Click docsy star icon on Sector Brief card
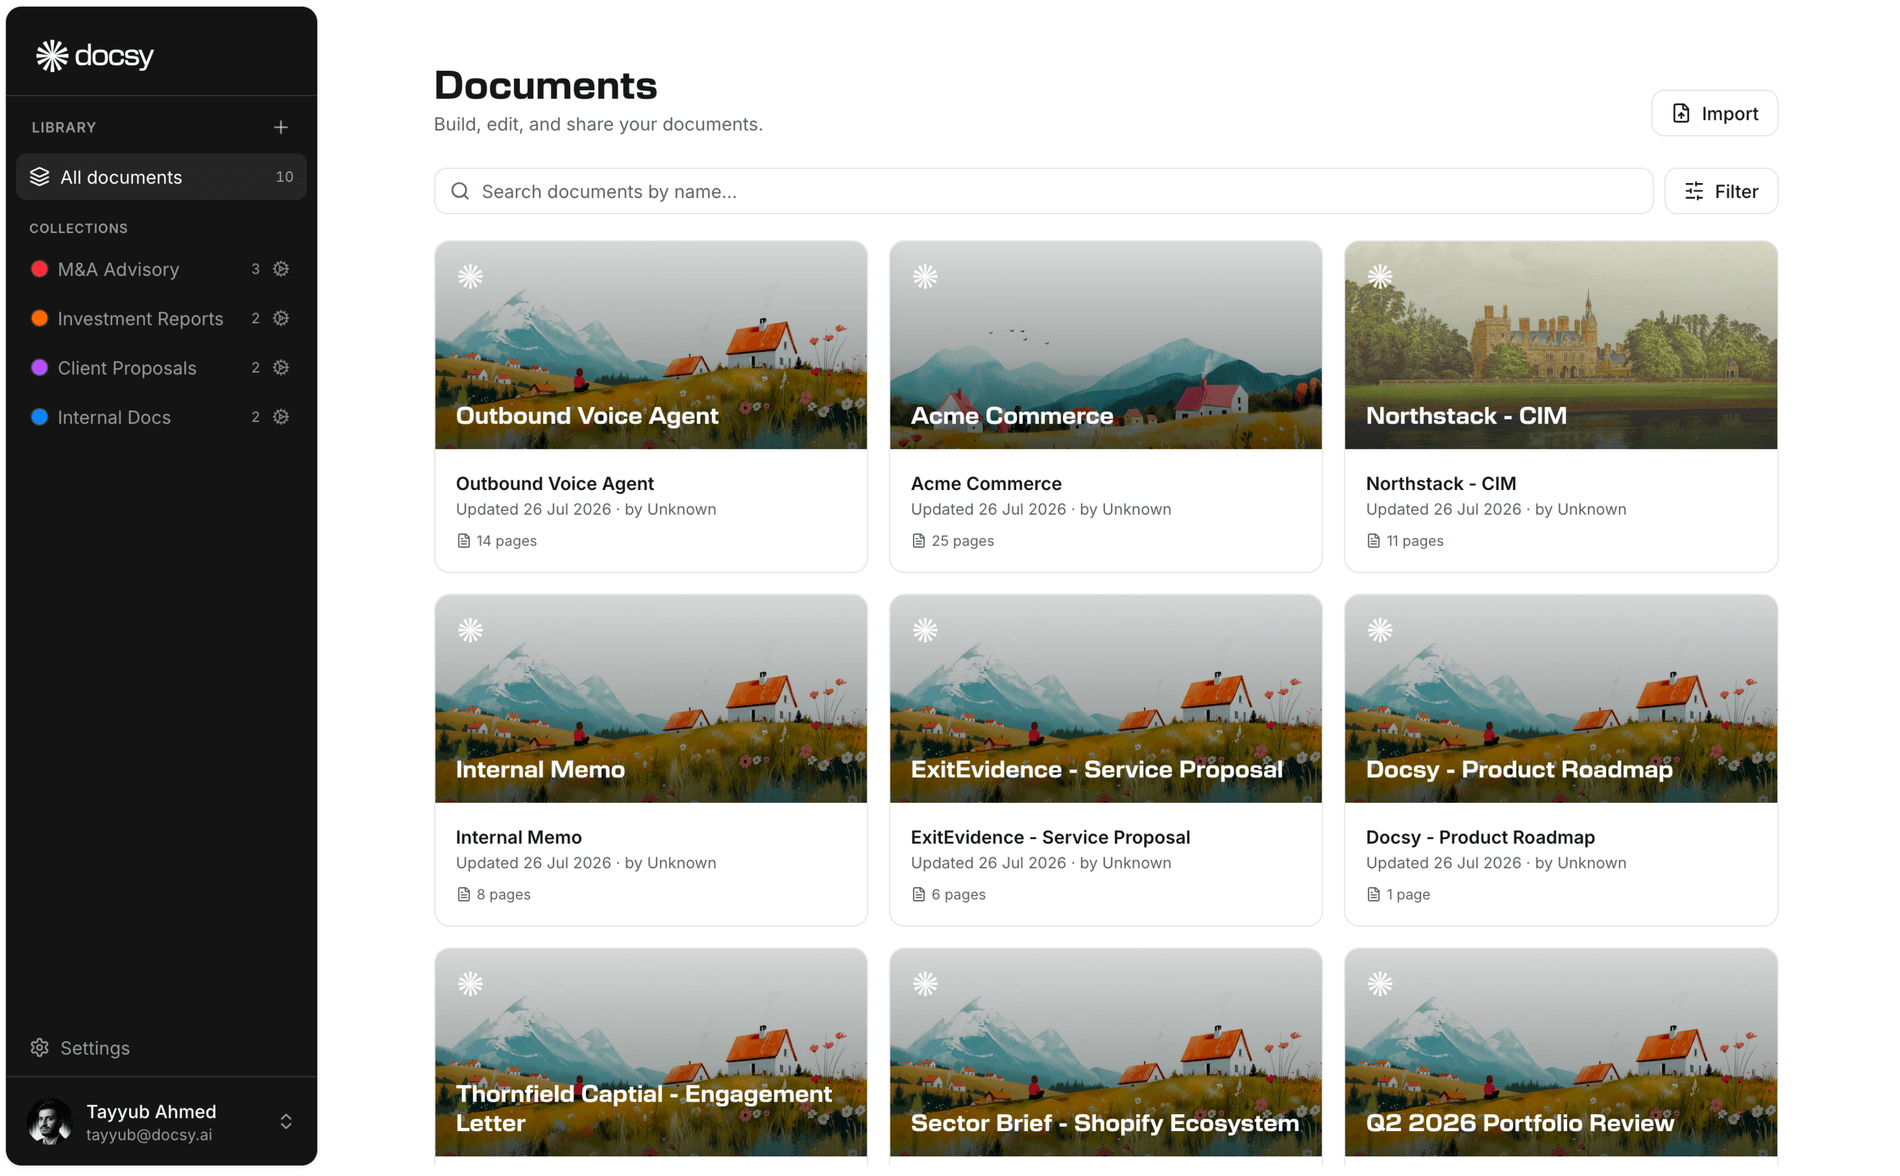 click(x=925, y=984)
